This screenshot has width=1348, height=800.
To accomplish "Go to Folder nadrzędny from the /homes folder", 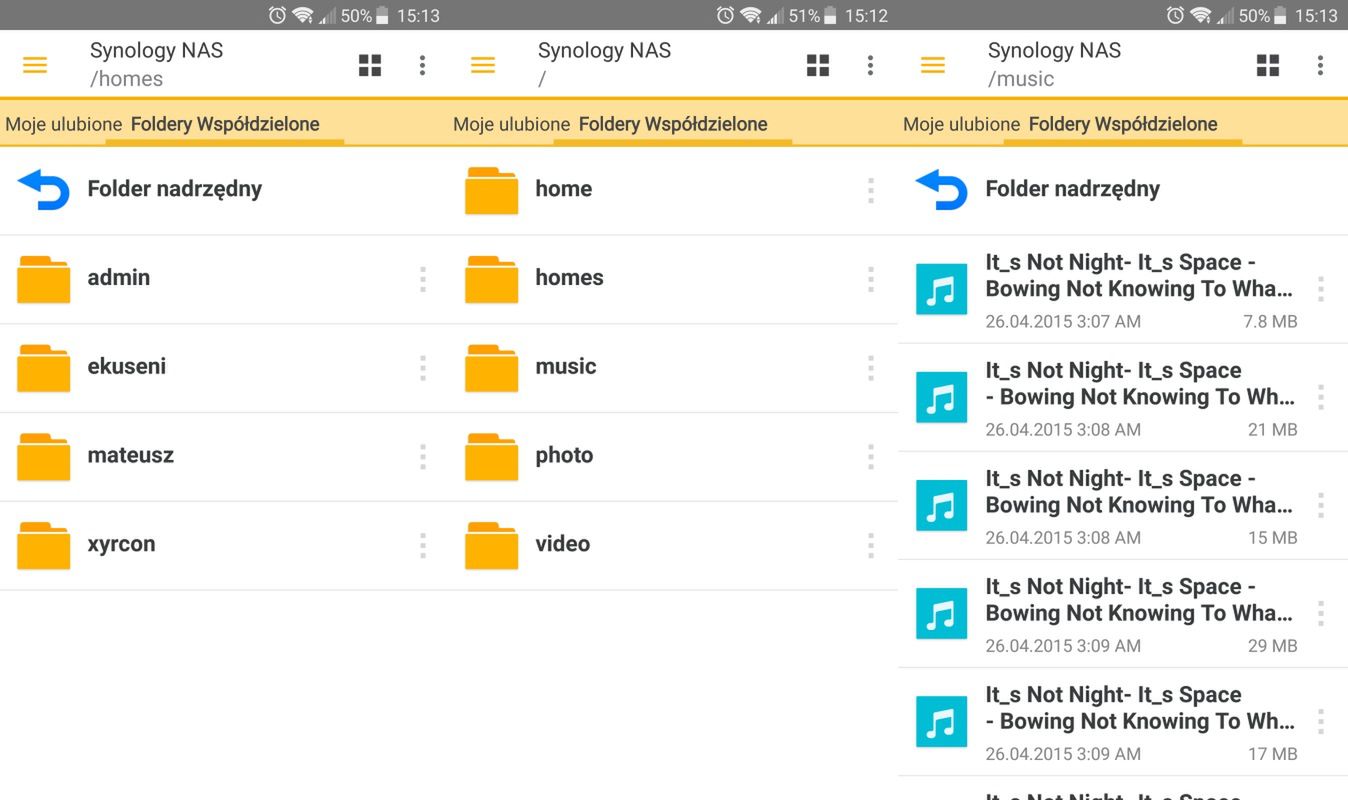I will tap(174, 189).
